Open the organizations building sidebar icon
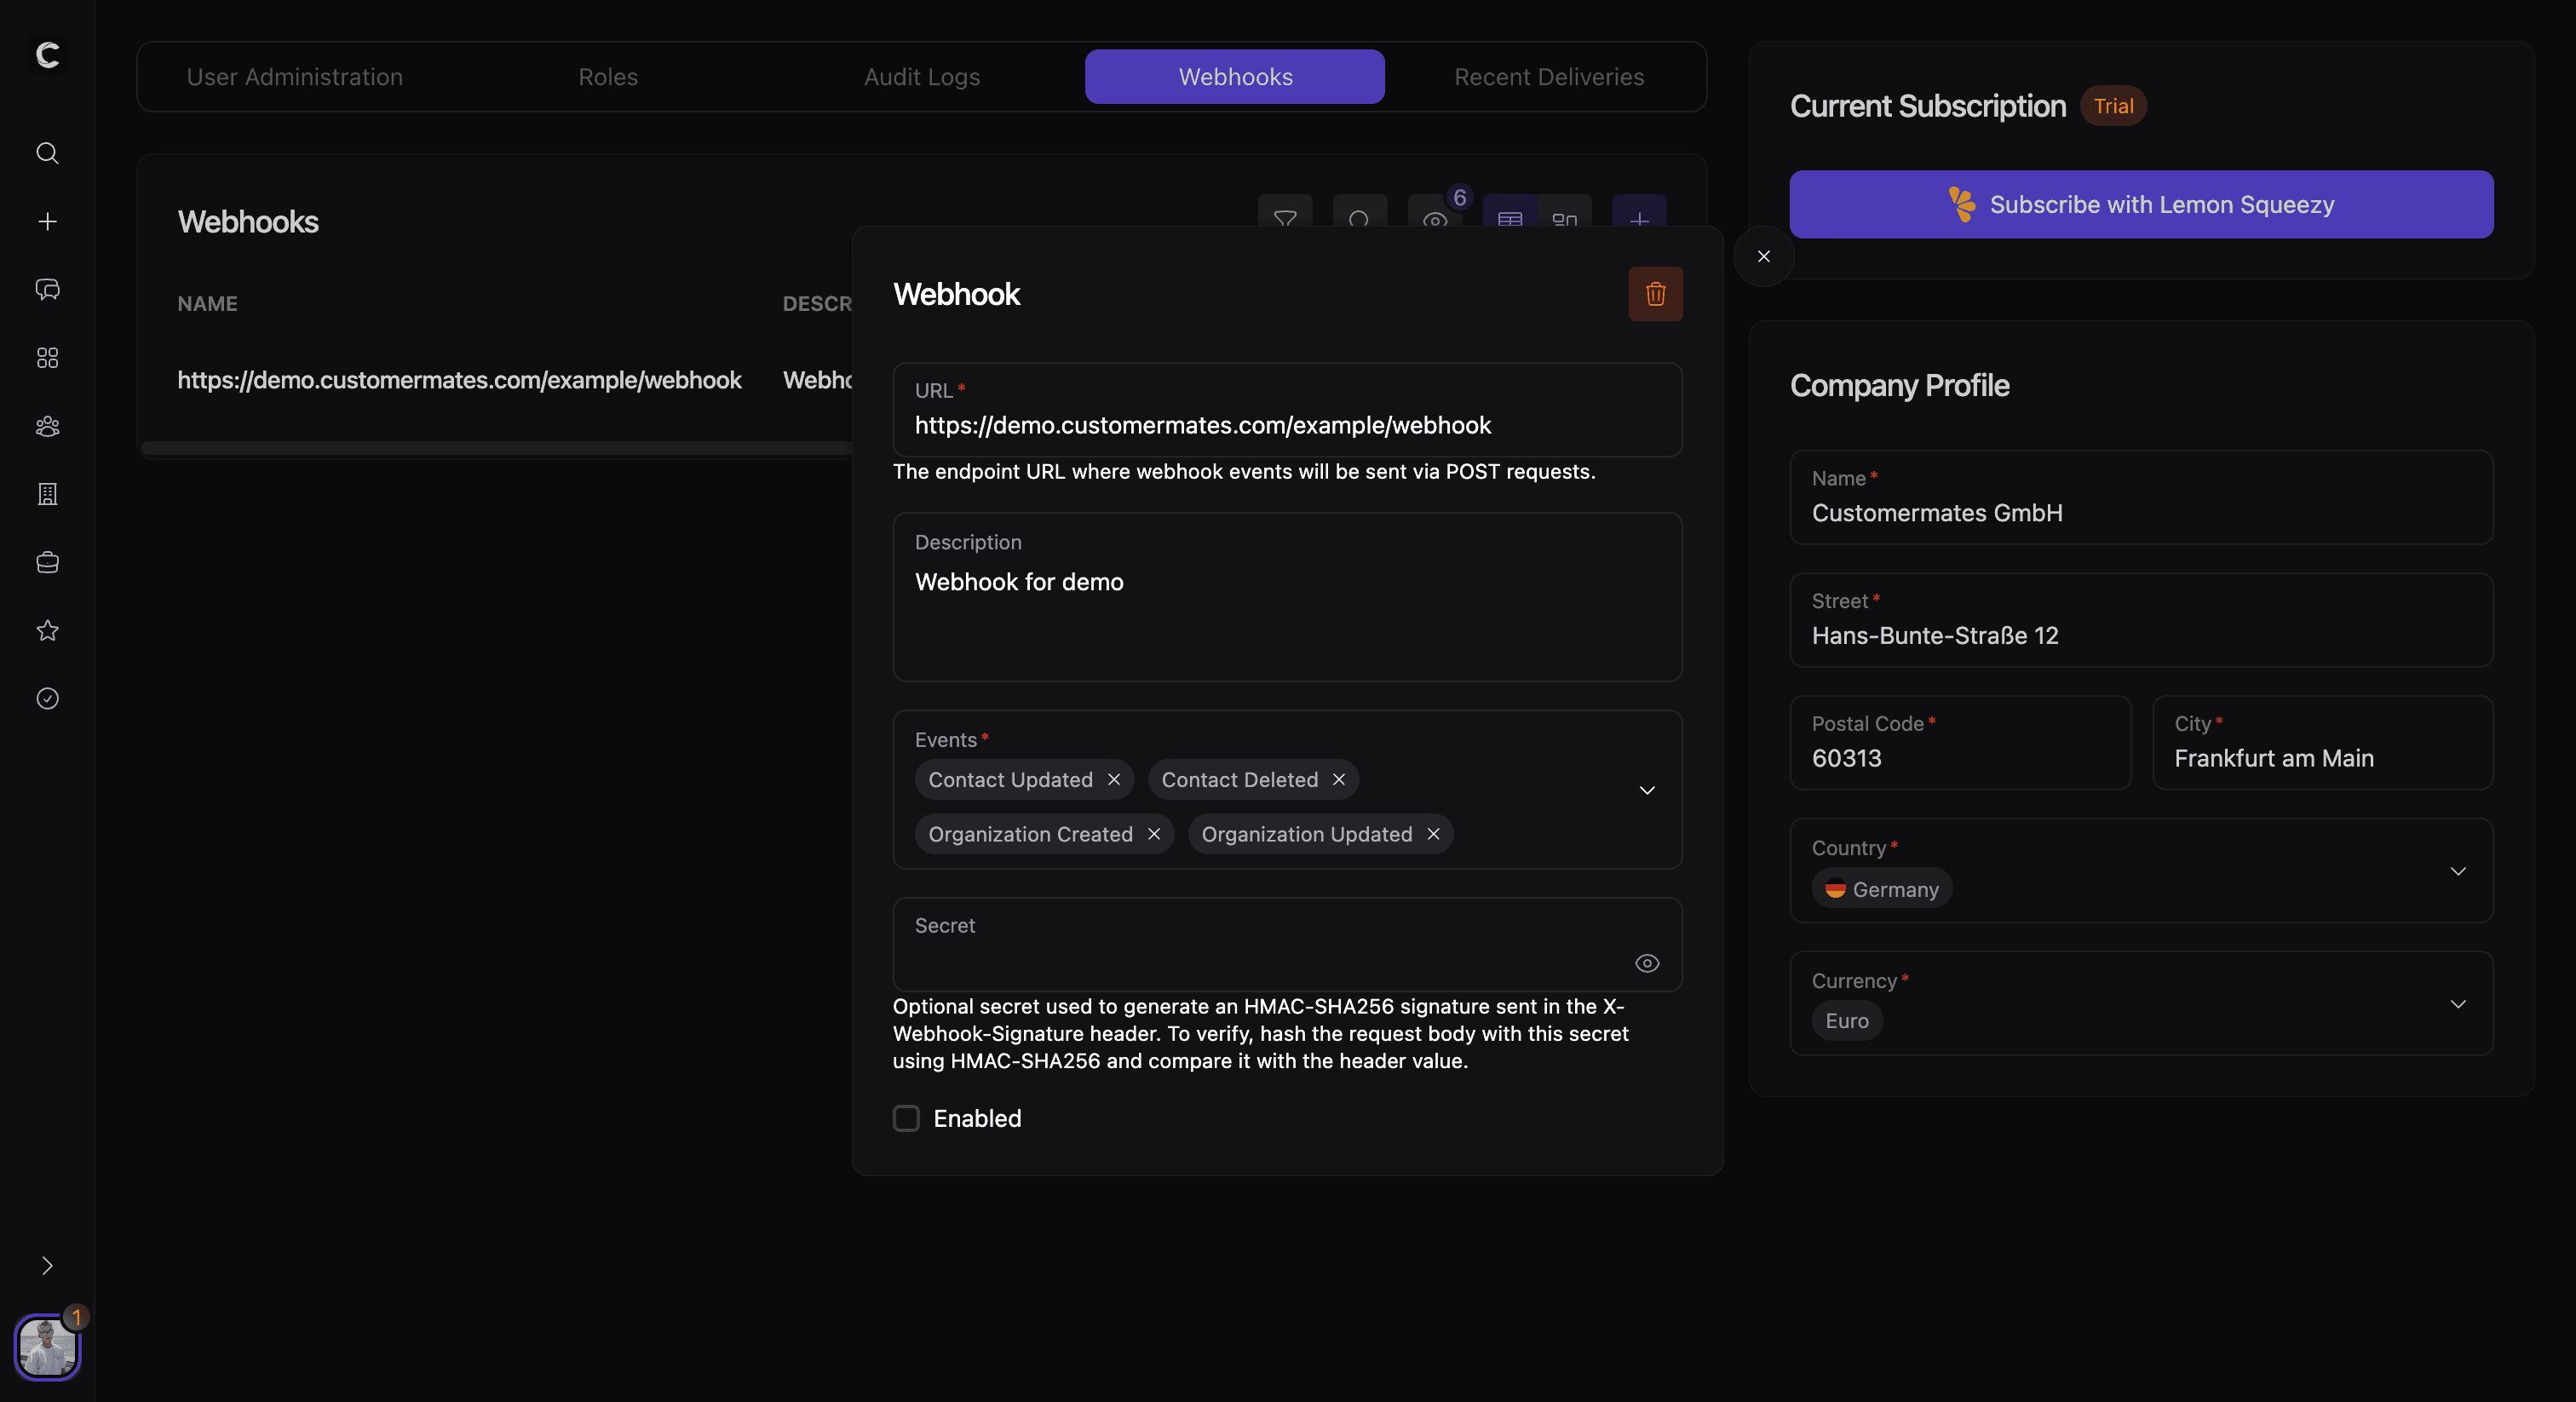 pyautogui.click(x=47, y=494)
